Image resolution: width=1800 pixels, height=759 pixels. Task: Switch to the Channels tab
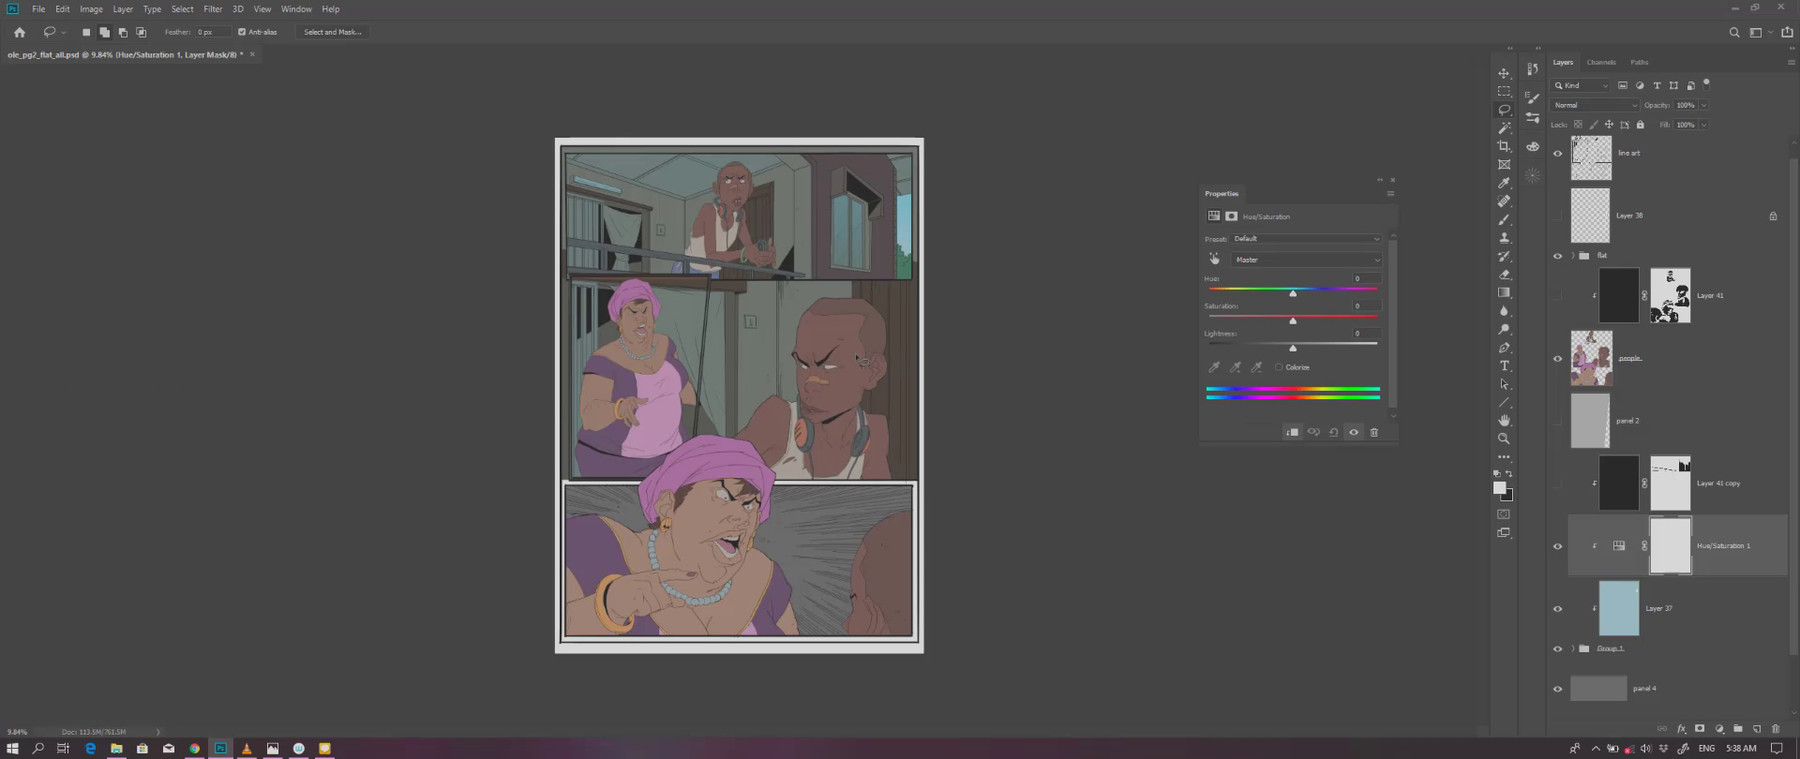pyautogui.click(x=1601, y=62)
